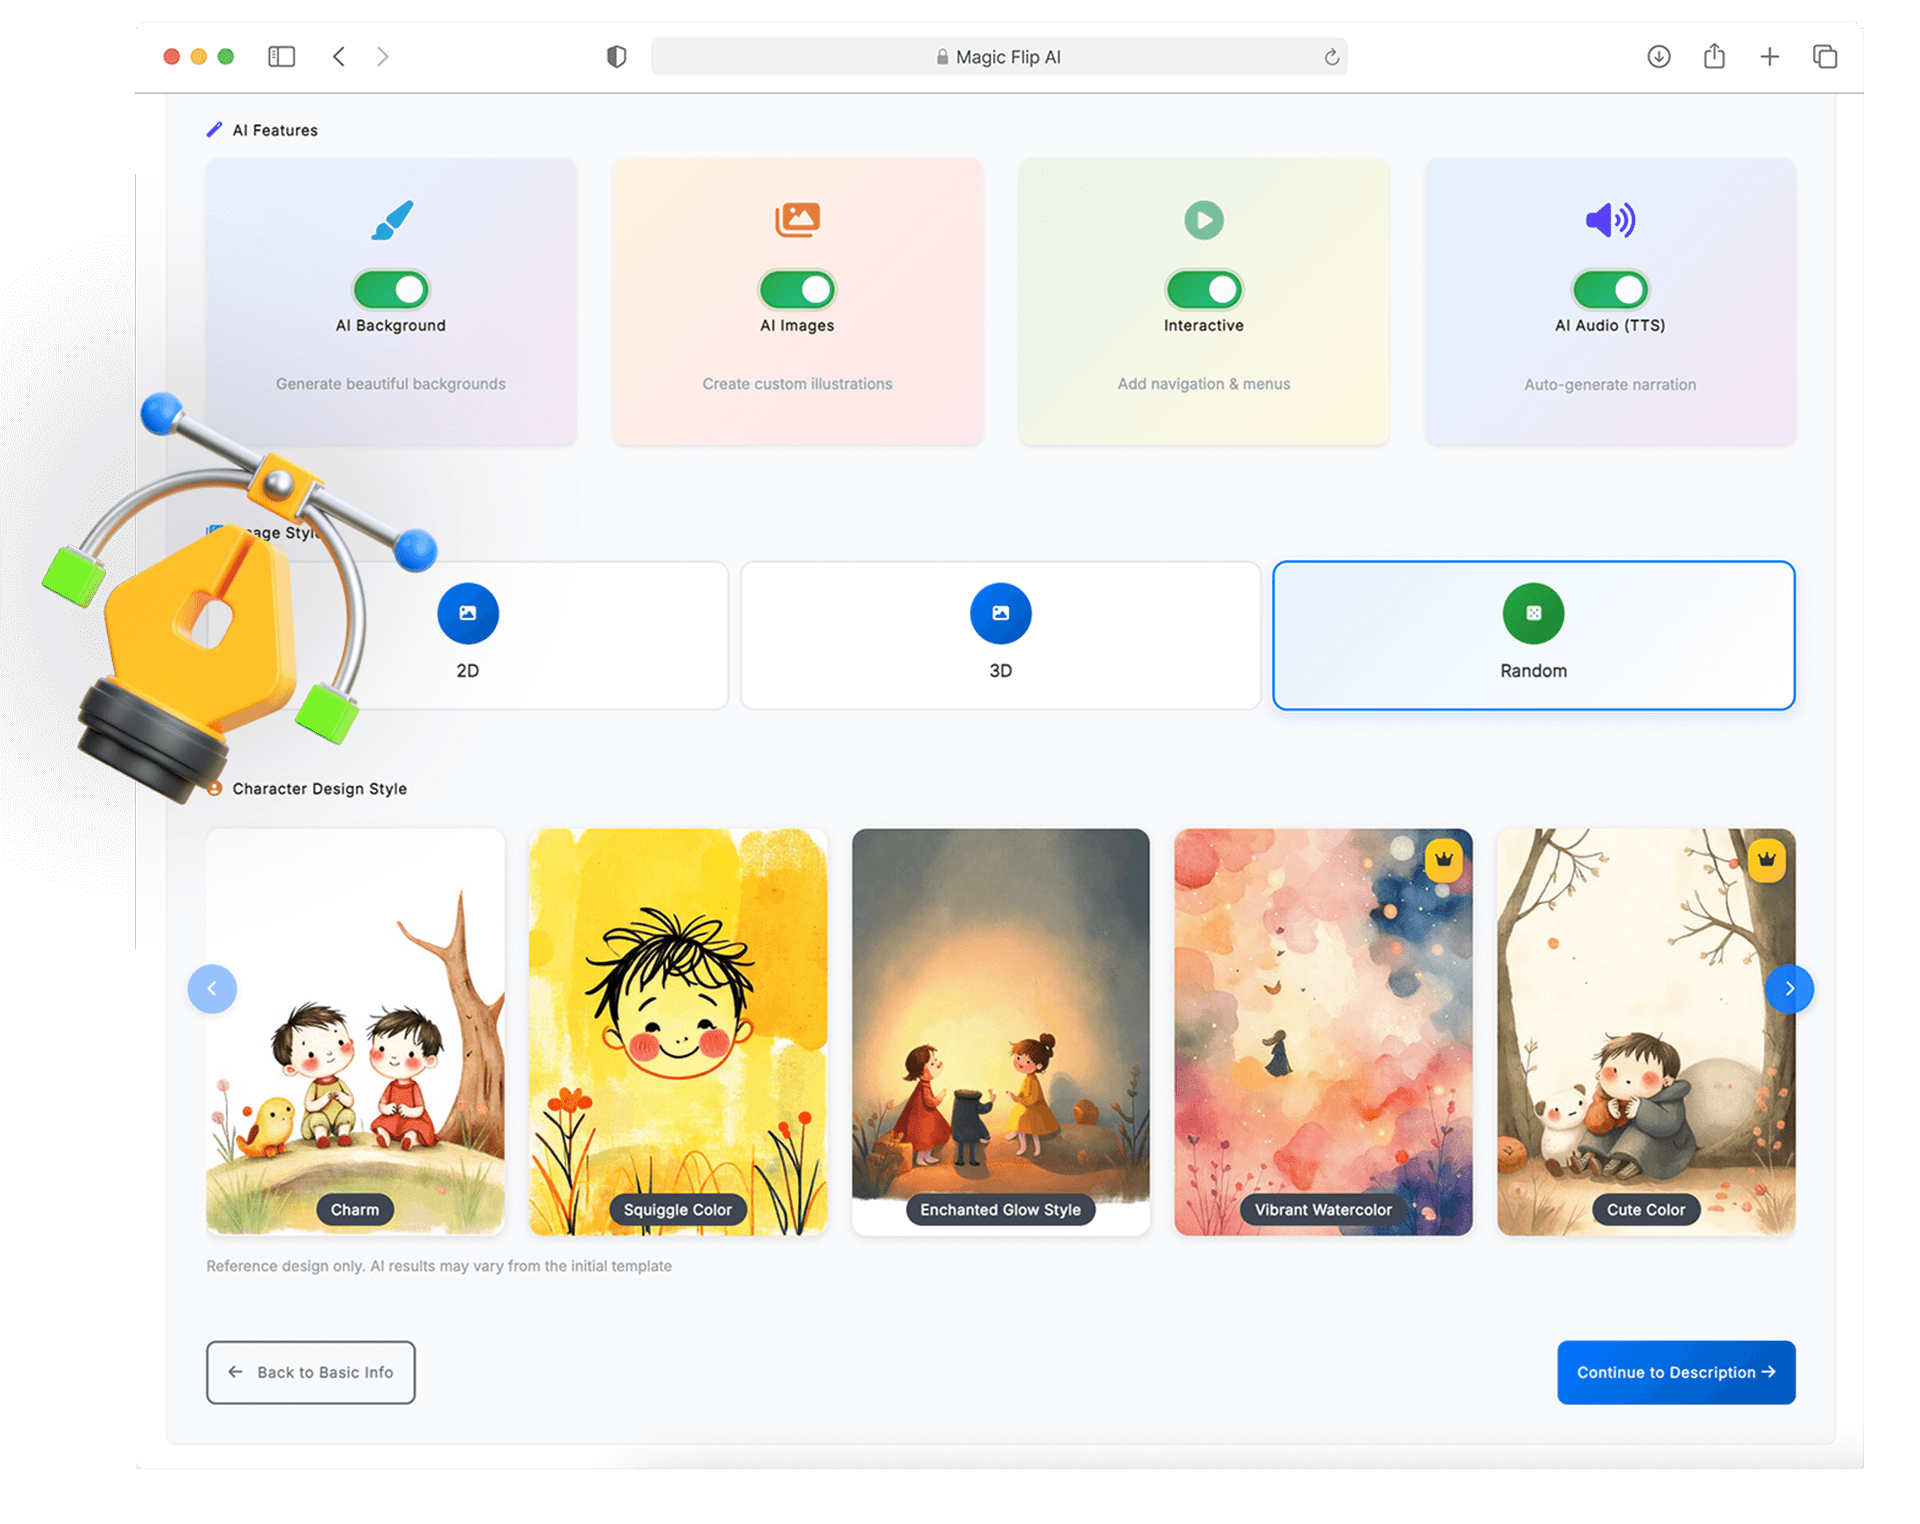The image size is (1920, 1524).
Task: Go to previous styles with left chevron
Action: point(212,989)
